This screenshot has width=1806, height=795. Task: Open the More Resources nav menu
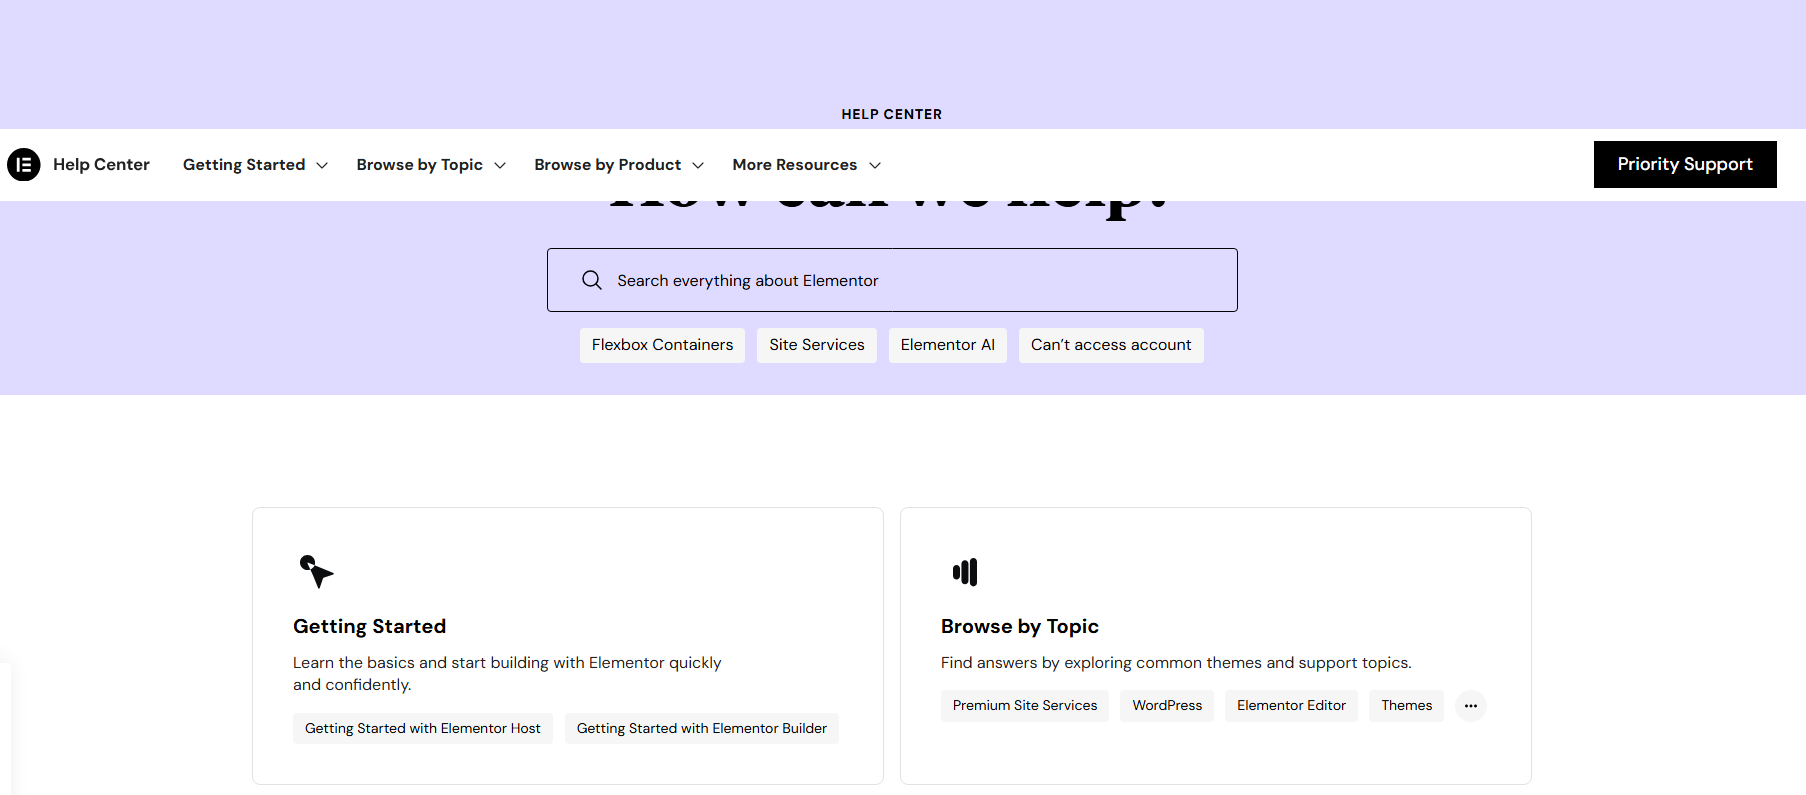coord(806,165)
